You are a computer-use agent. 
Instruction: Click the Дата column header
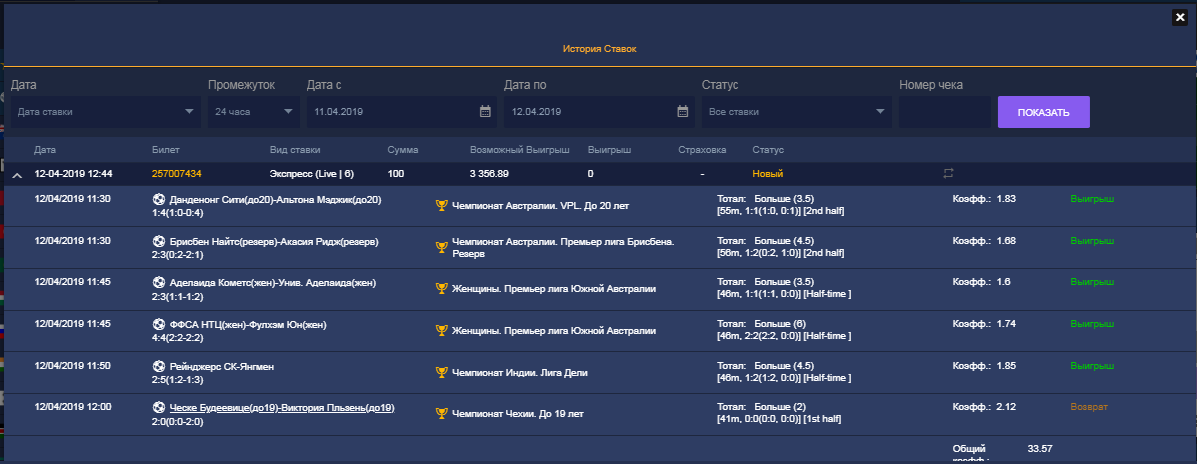(45, 150)
